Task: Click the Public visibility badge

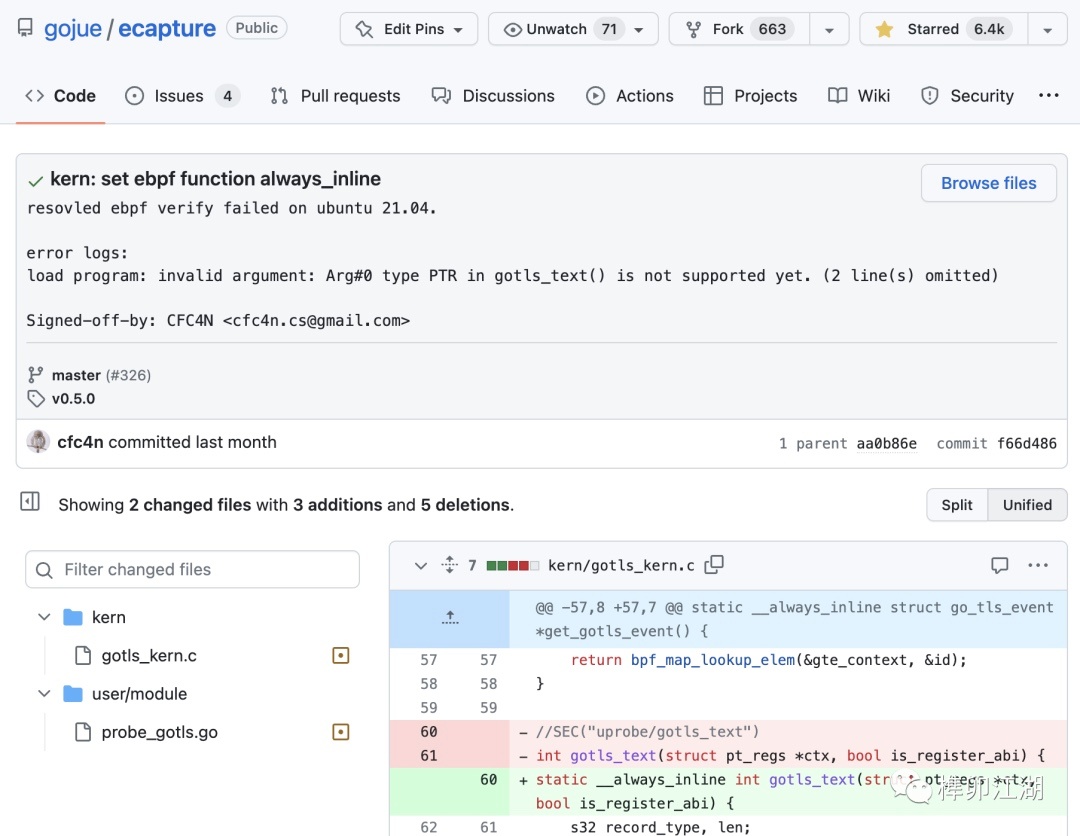Action: (x=256, y=28)
